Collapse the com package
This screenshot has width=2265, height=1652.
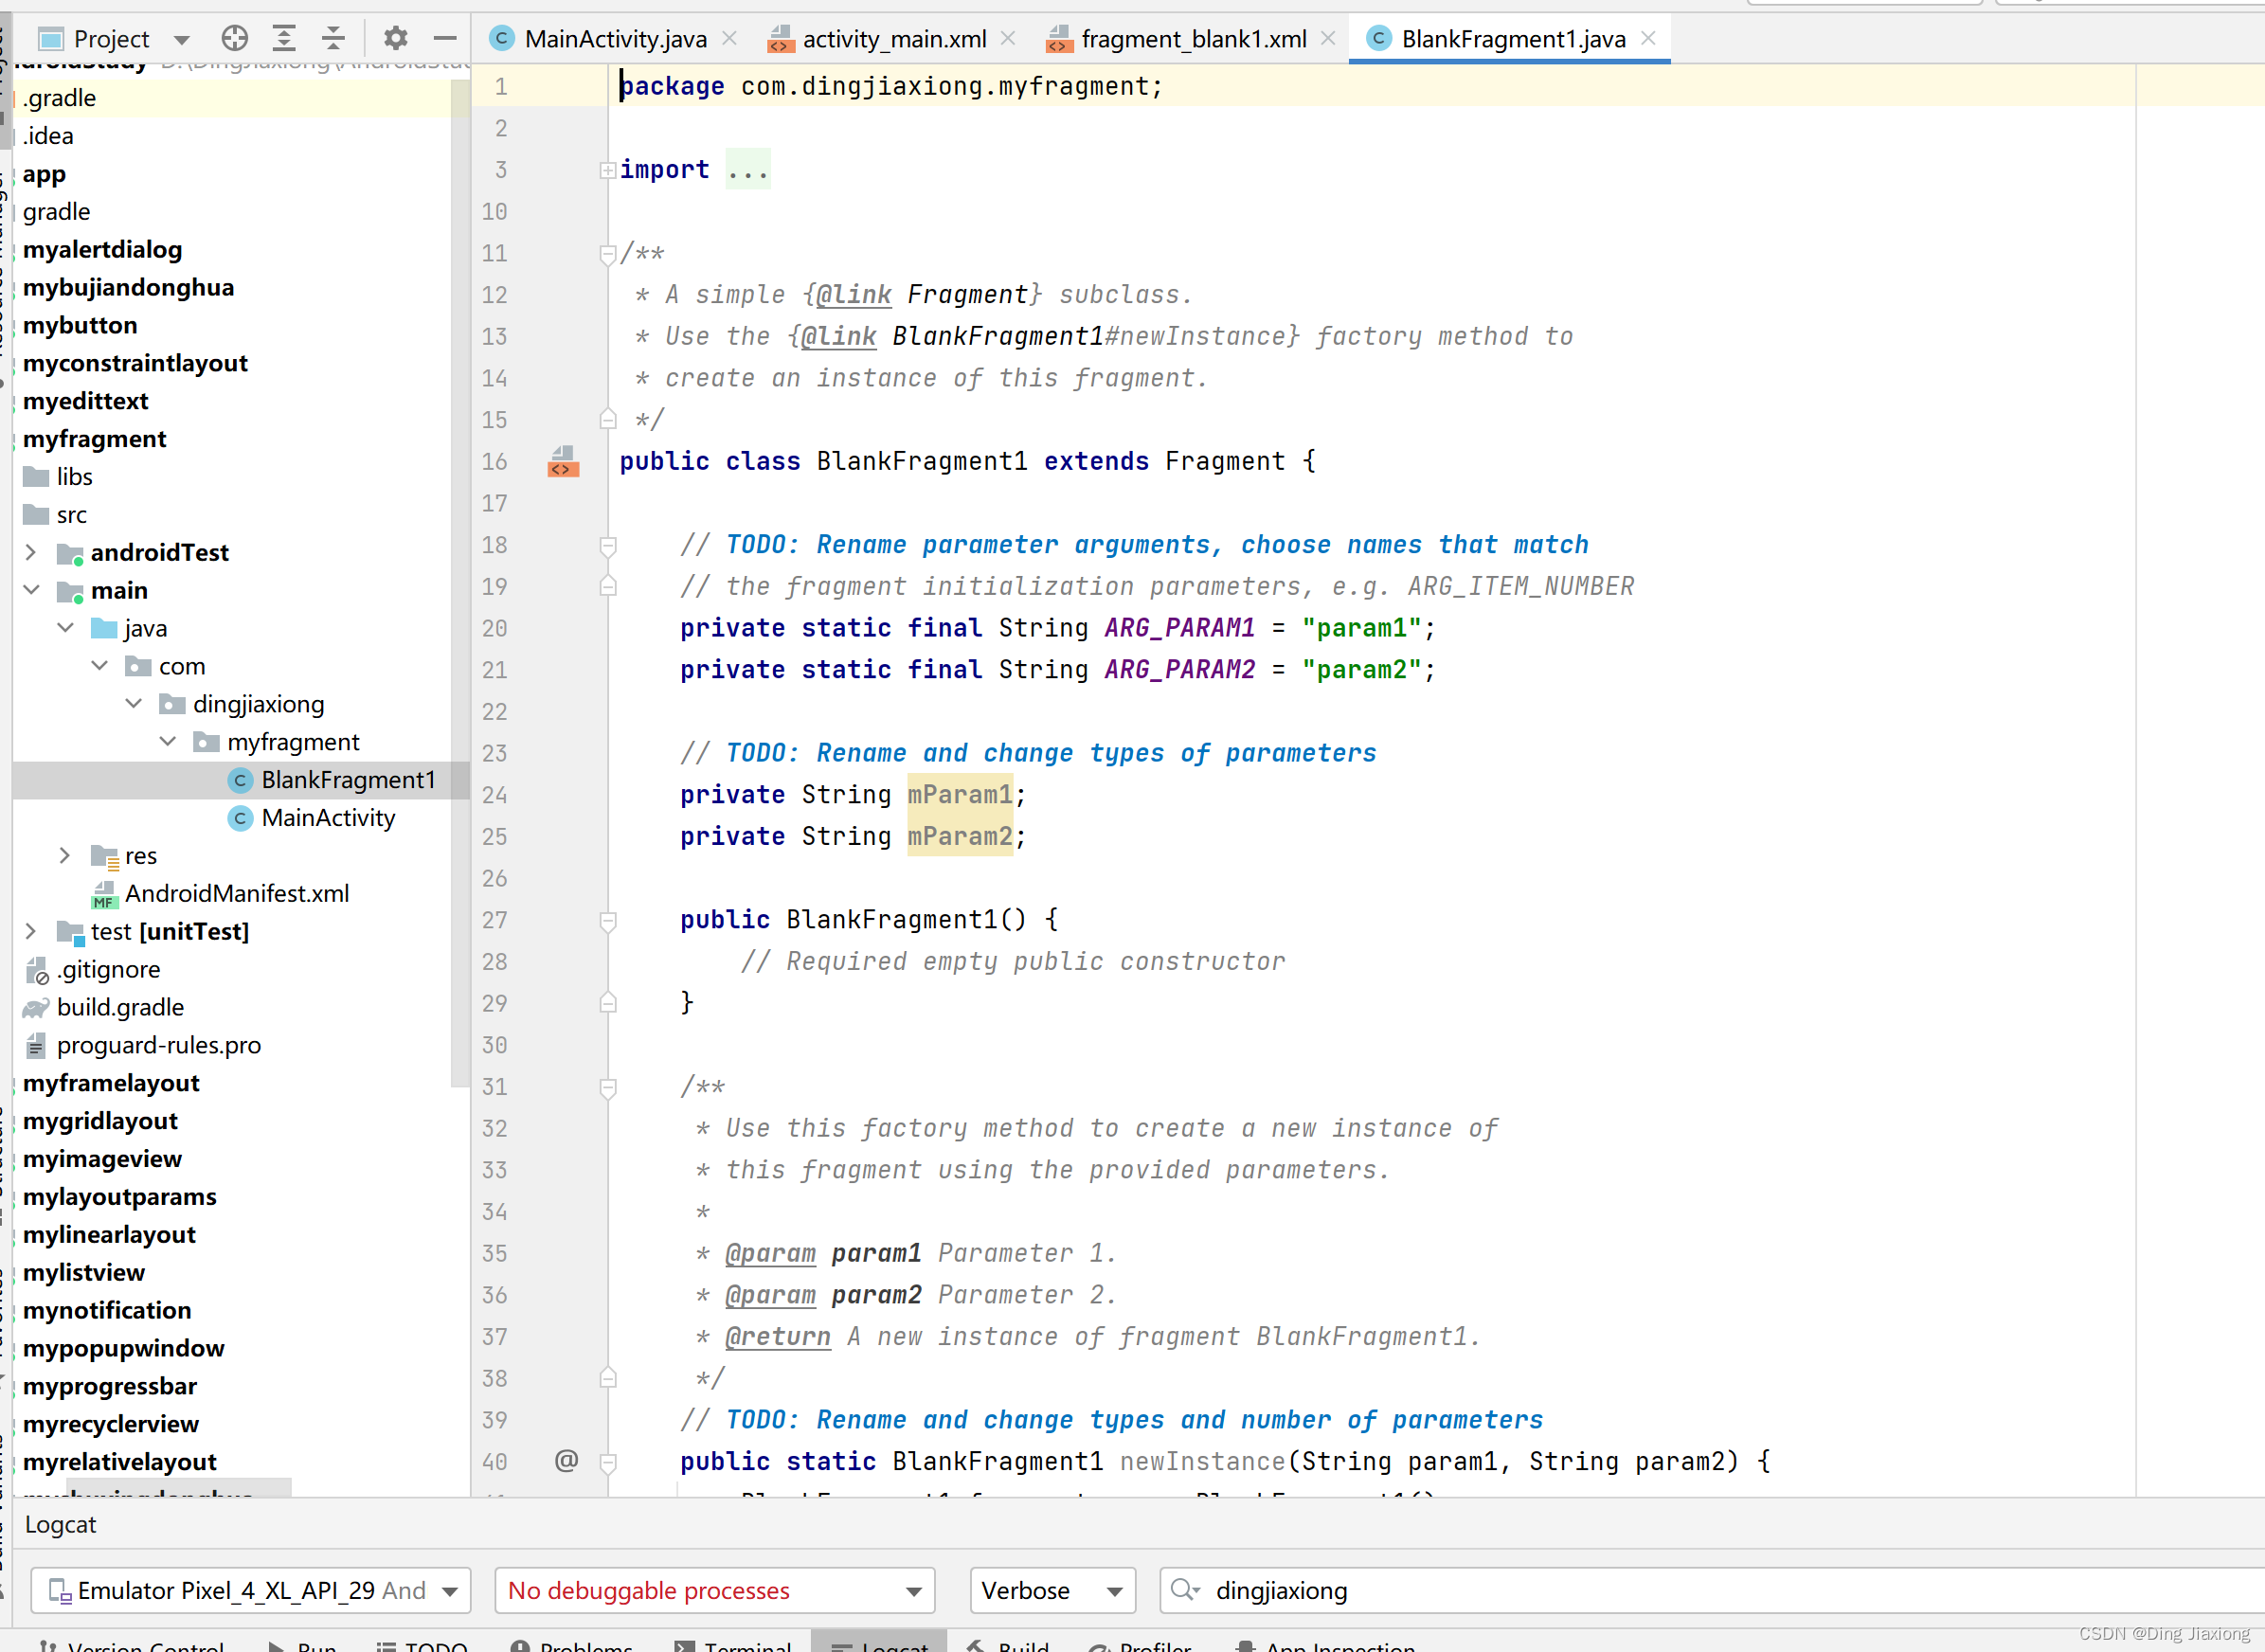pos(99,666)
